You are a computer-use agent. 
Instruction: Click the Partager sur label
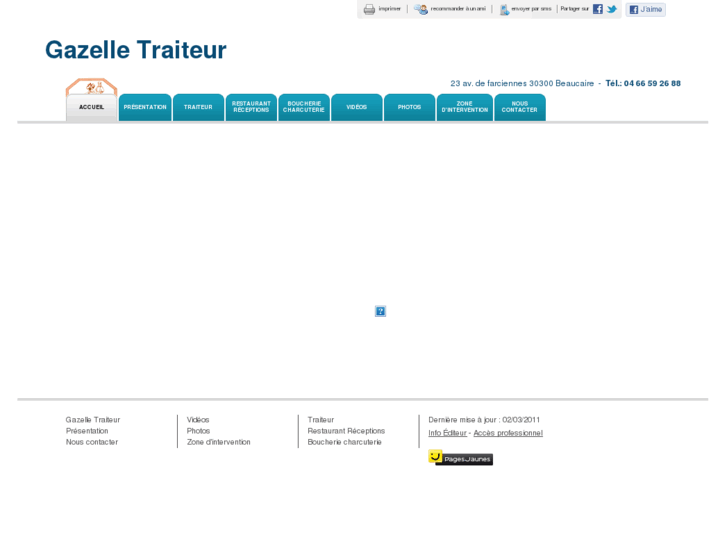click(574, 9)
